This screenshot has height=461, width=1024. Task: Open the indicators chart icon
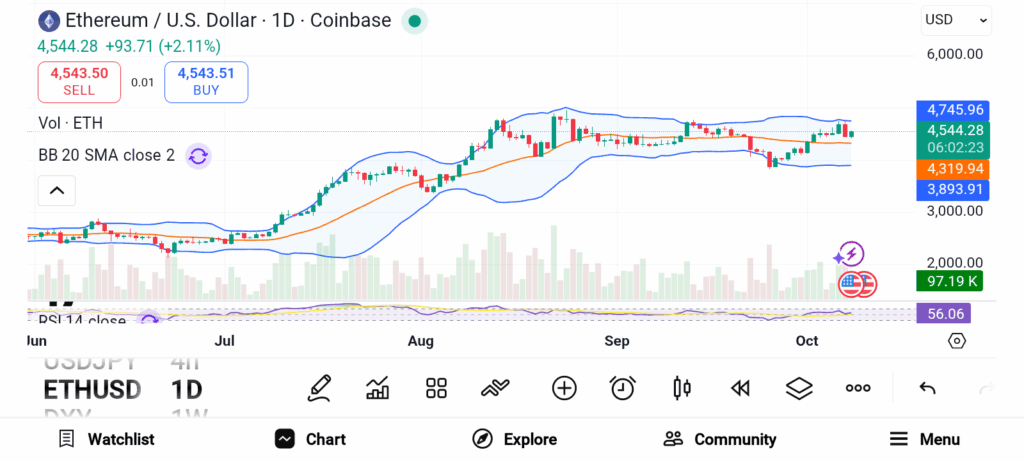coord(378,388)
